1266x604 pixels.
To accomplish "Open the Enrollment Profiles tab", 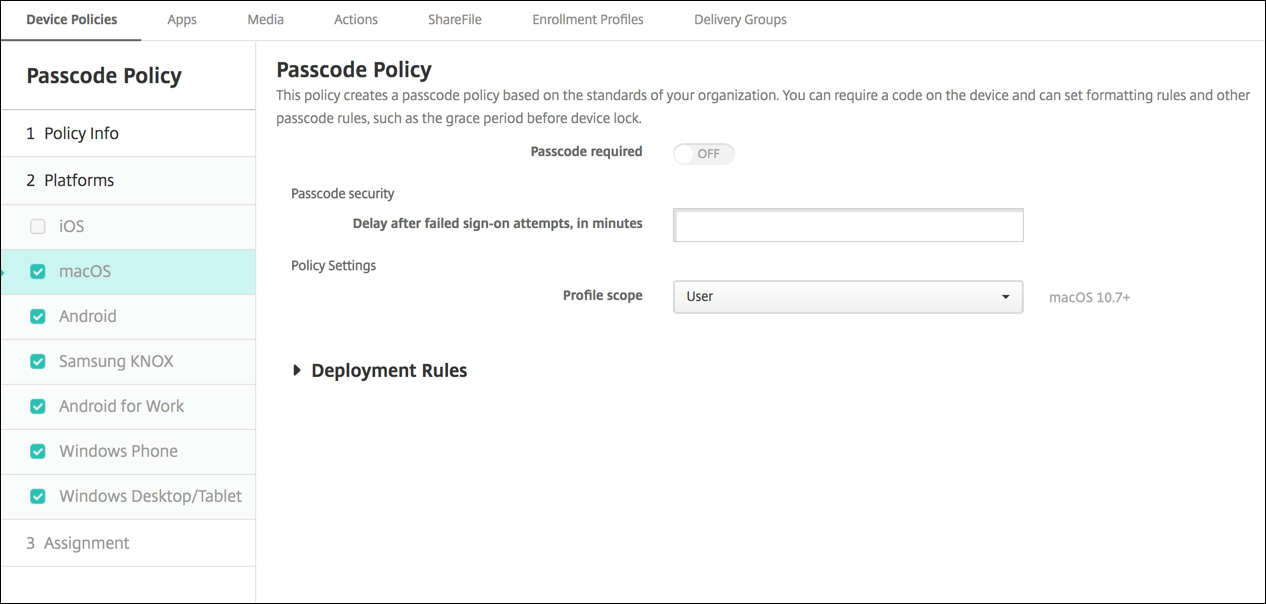I will [x=588, y=20].
